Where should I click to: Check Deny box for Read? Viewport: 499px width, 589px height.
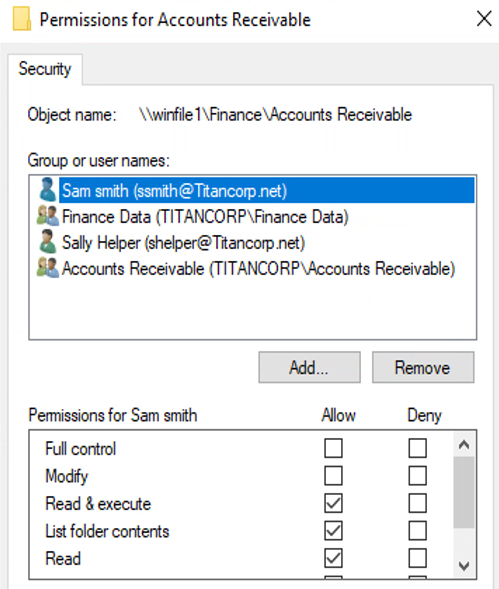pyautogui.click(x=417, y=558)
